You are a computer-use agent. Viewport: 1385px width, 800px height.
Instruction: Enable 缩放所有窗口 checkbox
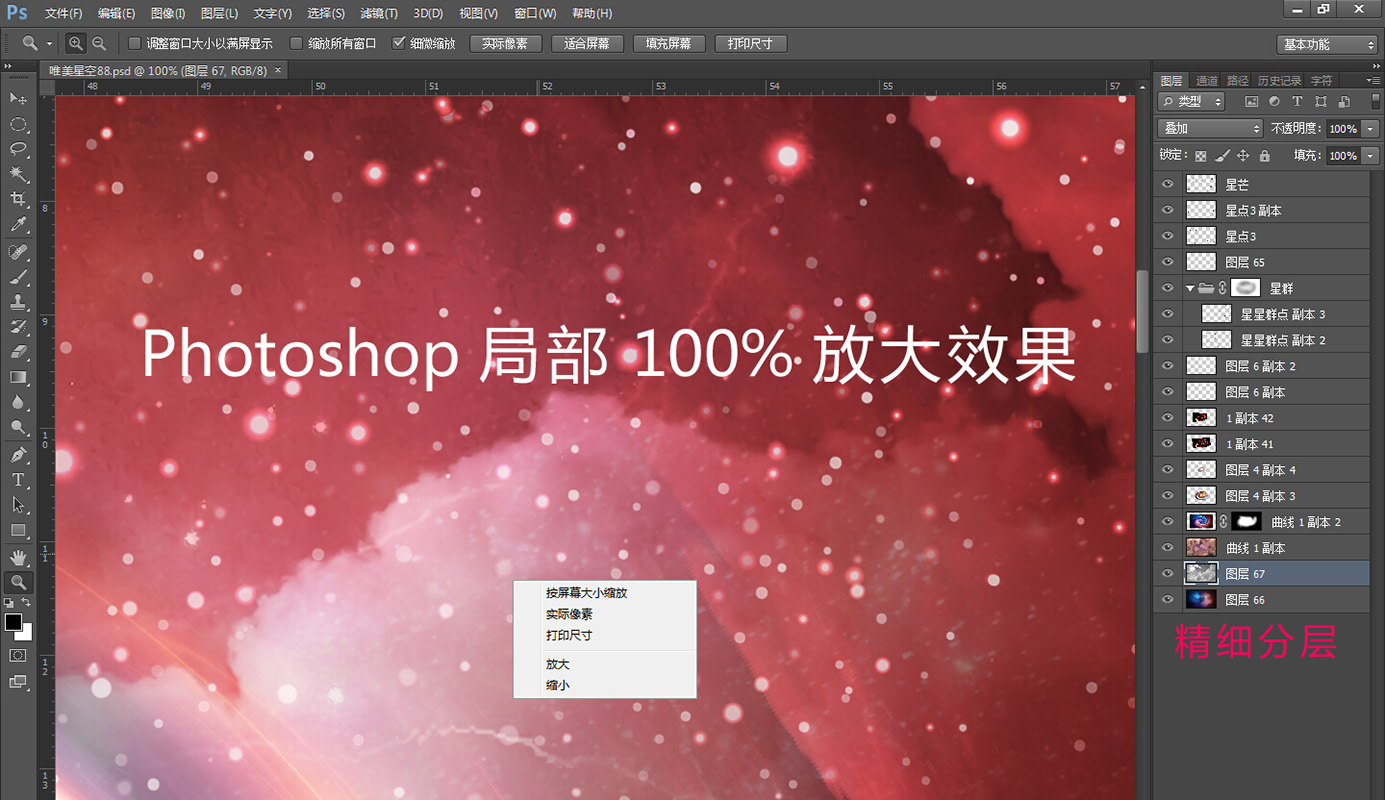tap(296, 43)
